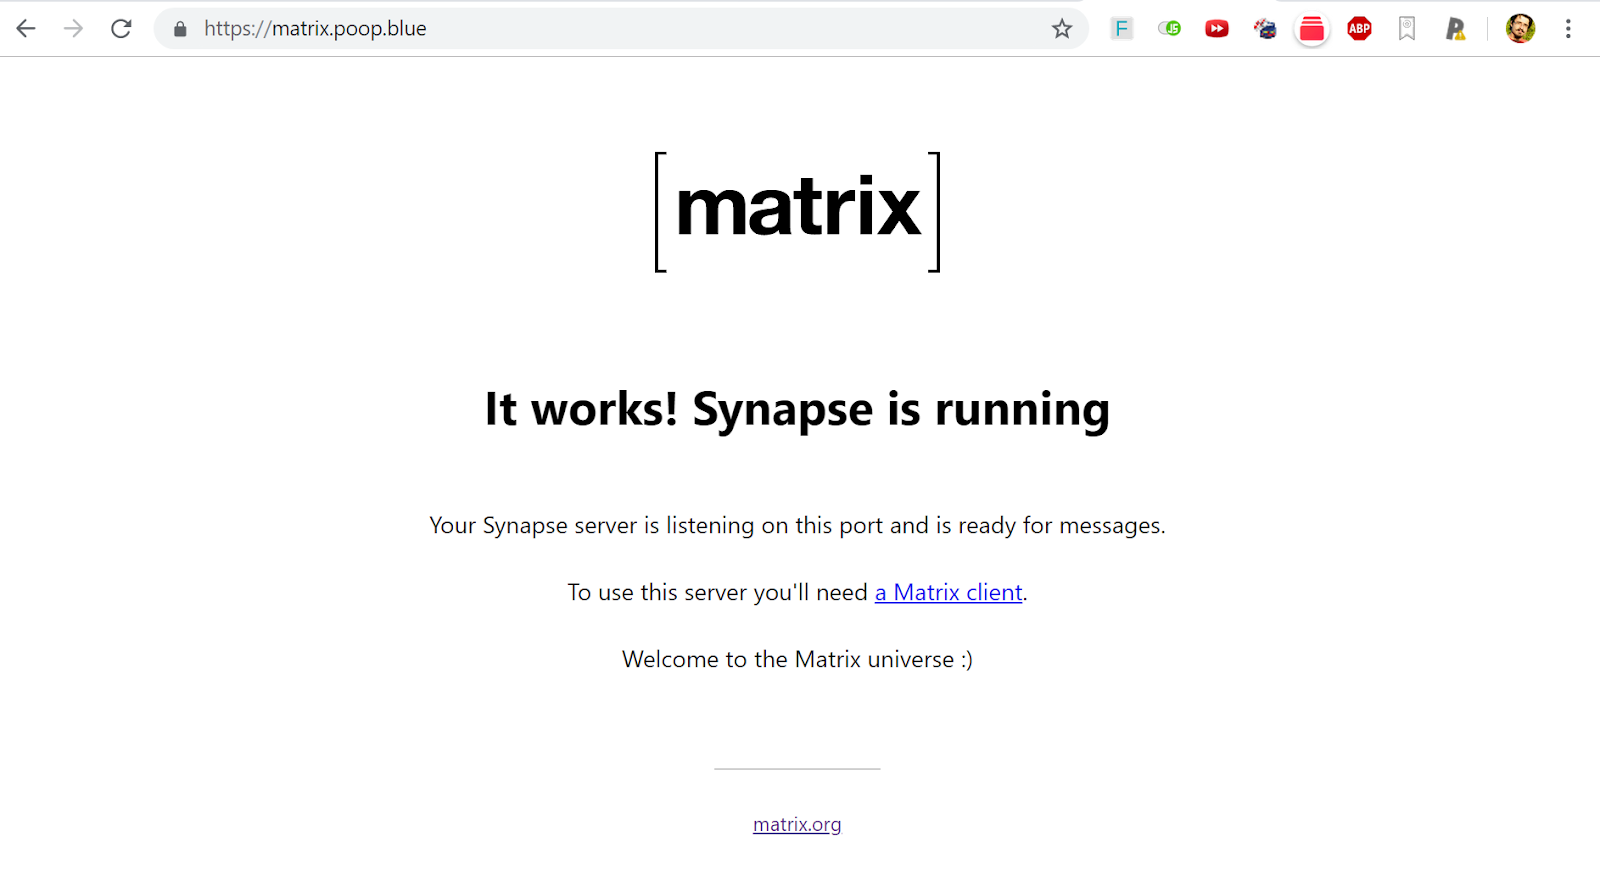Open the P extension with warning badge
The image size is (1600, 892).
pyautogui.click(x=1455, y=29)
